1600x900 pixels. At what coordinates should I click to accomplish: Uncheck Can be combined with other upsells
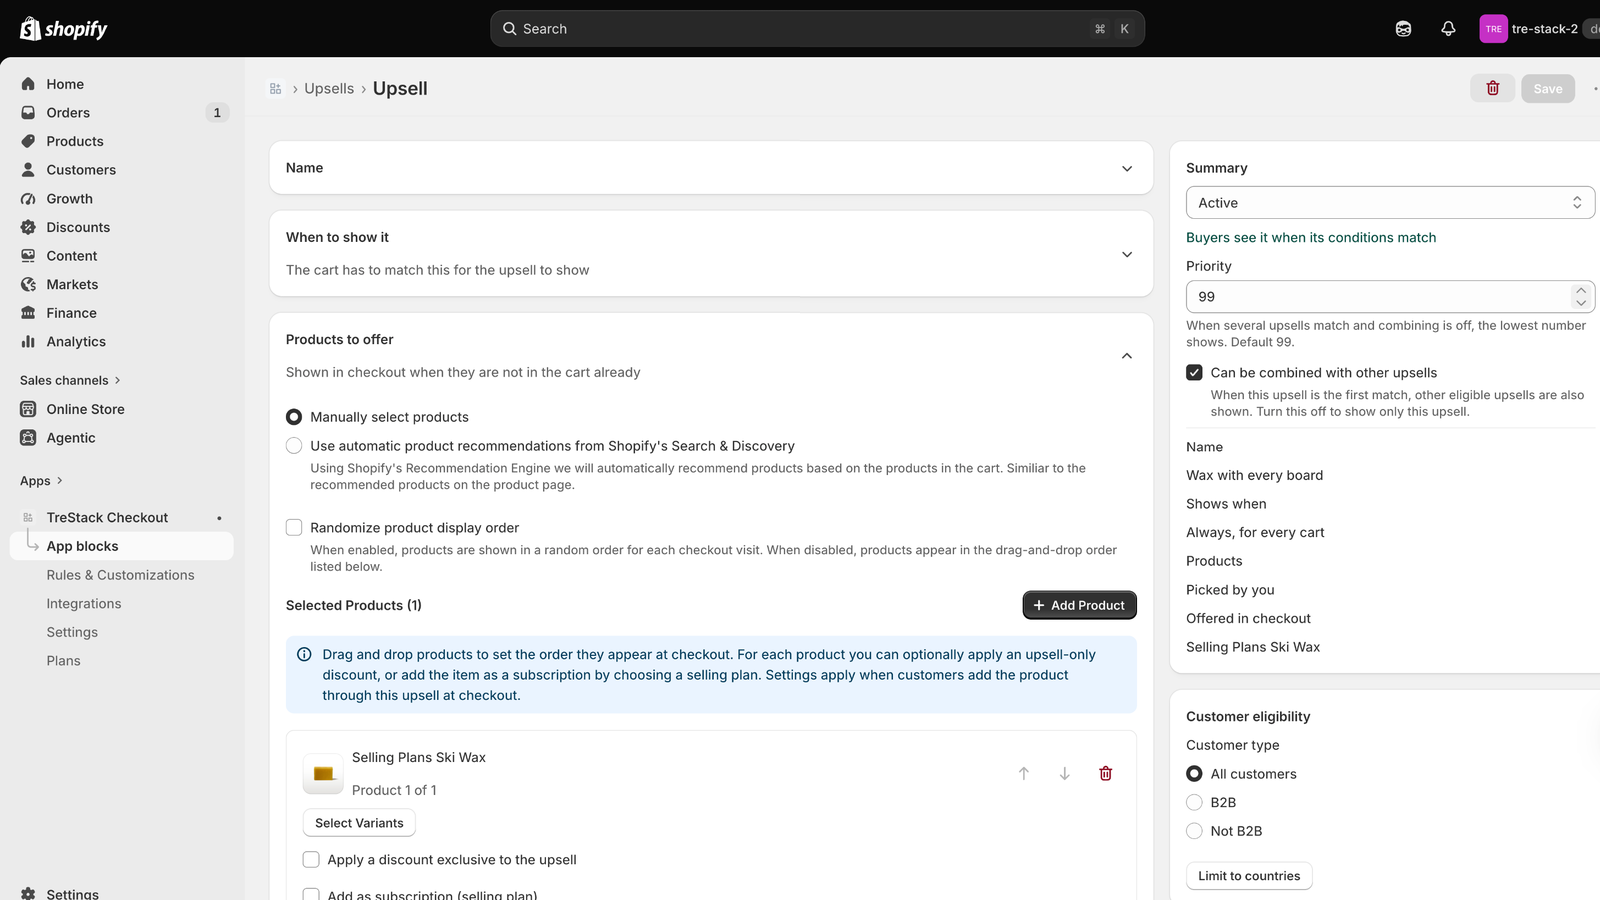[1194, 372]
